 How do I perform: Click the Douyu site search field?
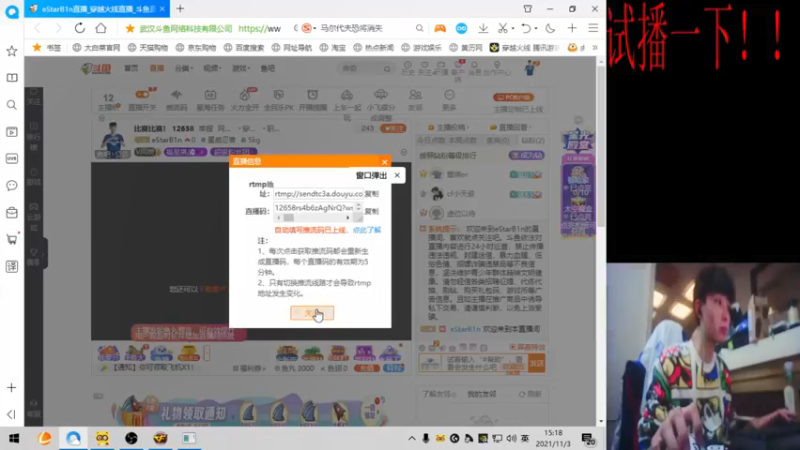coord(365,68)
